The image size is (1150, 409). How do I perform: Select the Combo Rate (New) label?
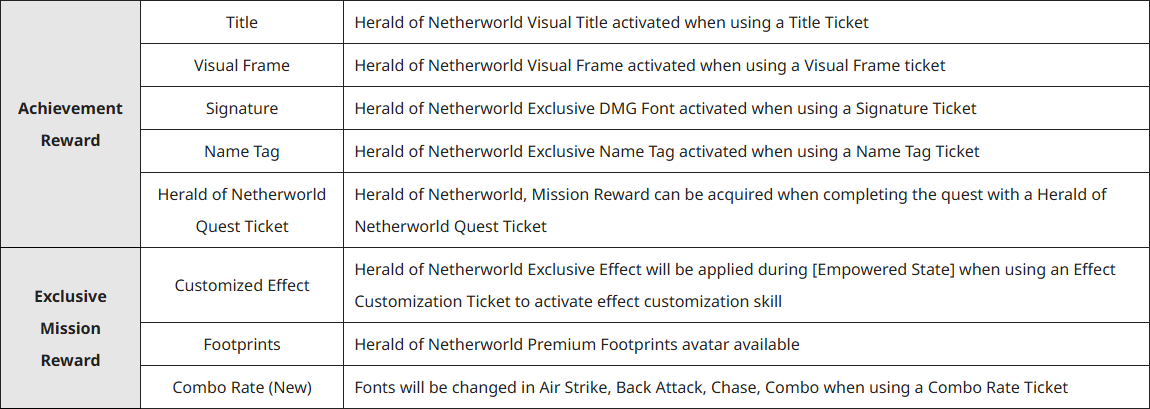242,387
